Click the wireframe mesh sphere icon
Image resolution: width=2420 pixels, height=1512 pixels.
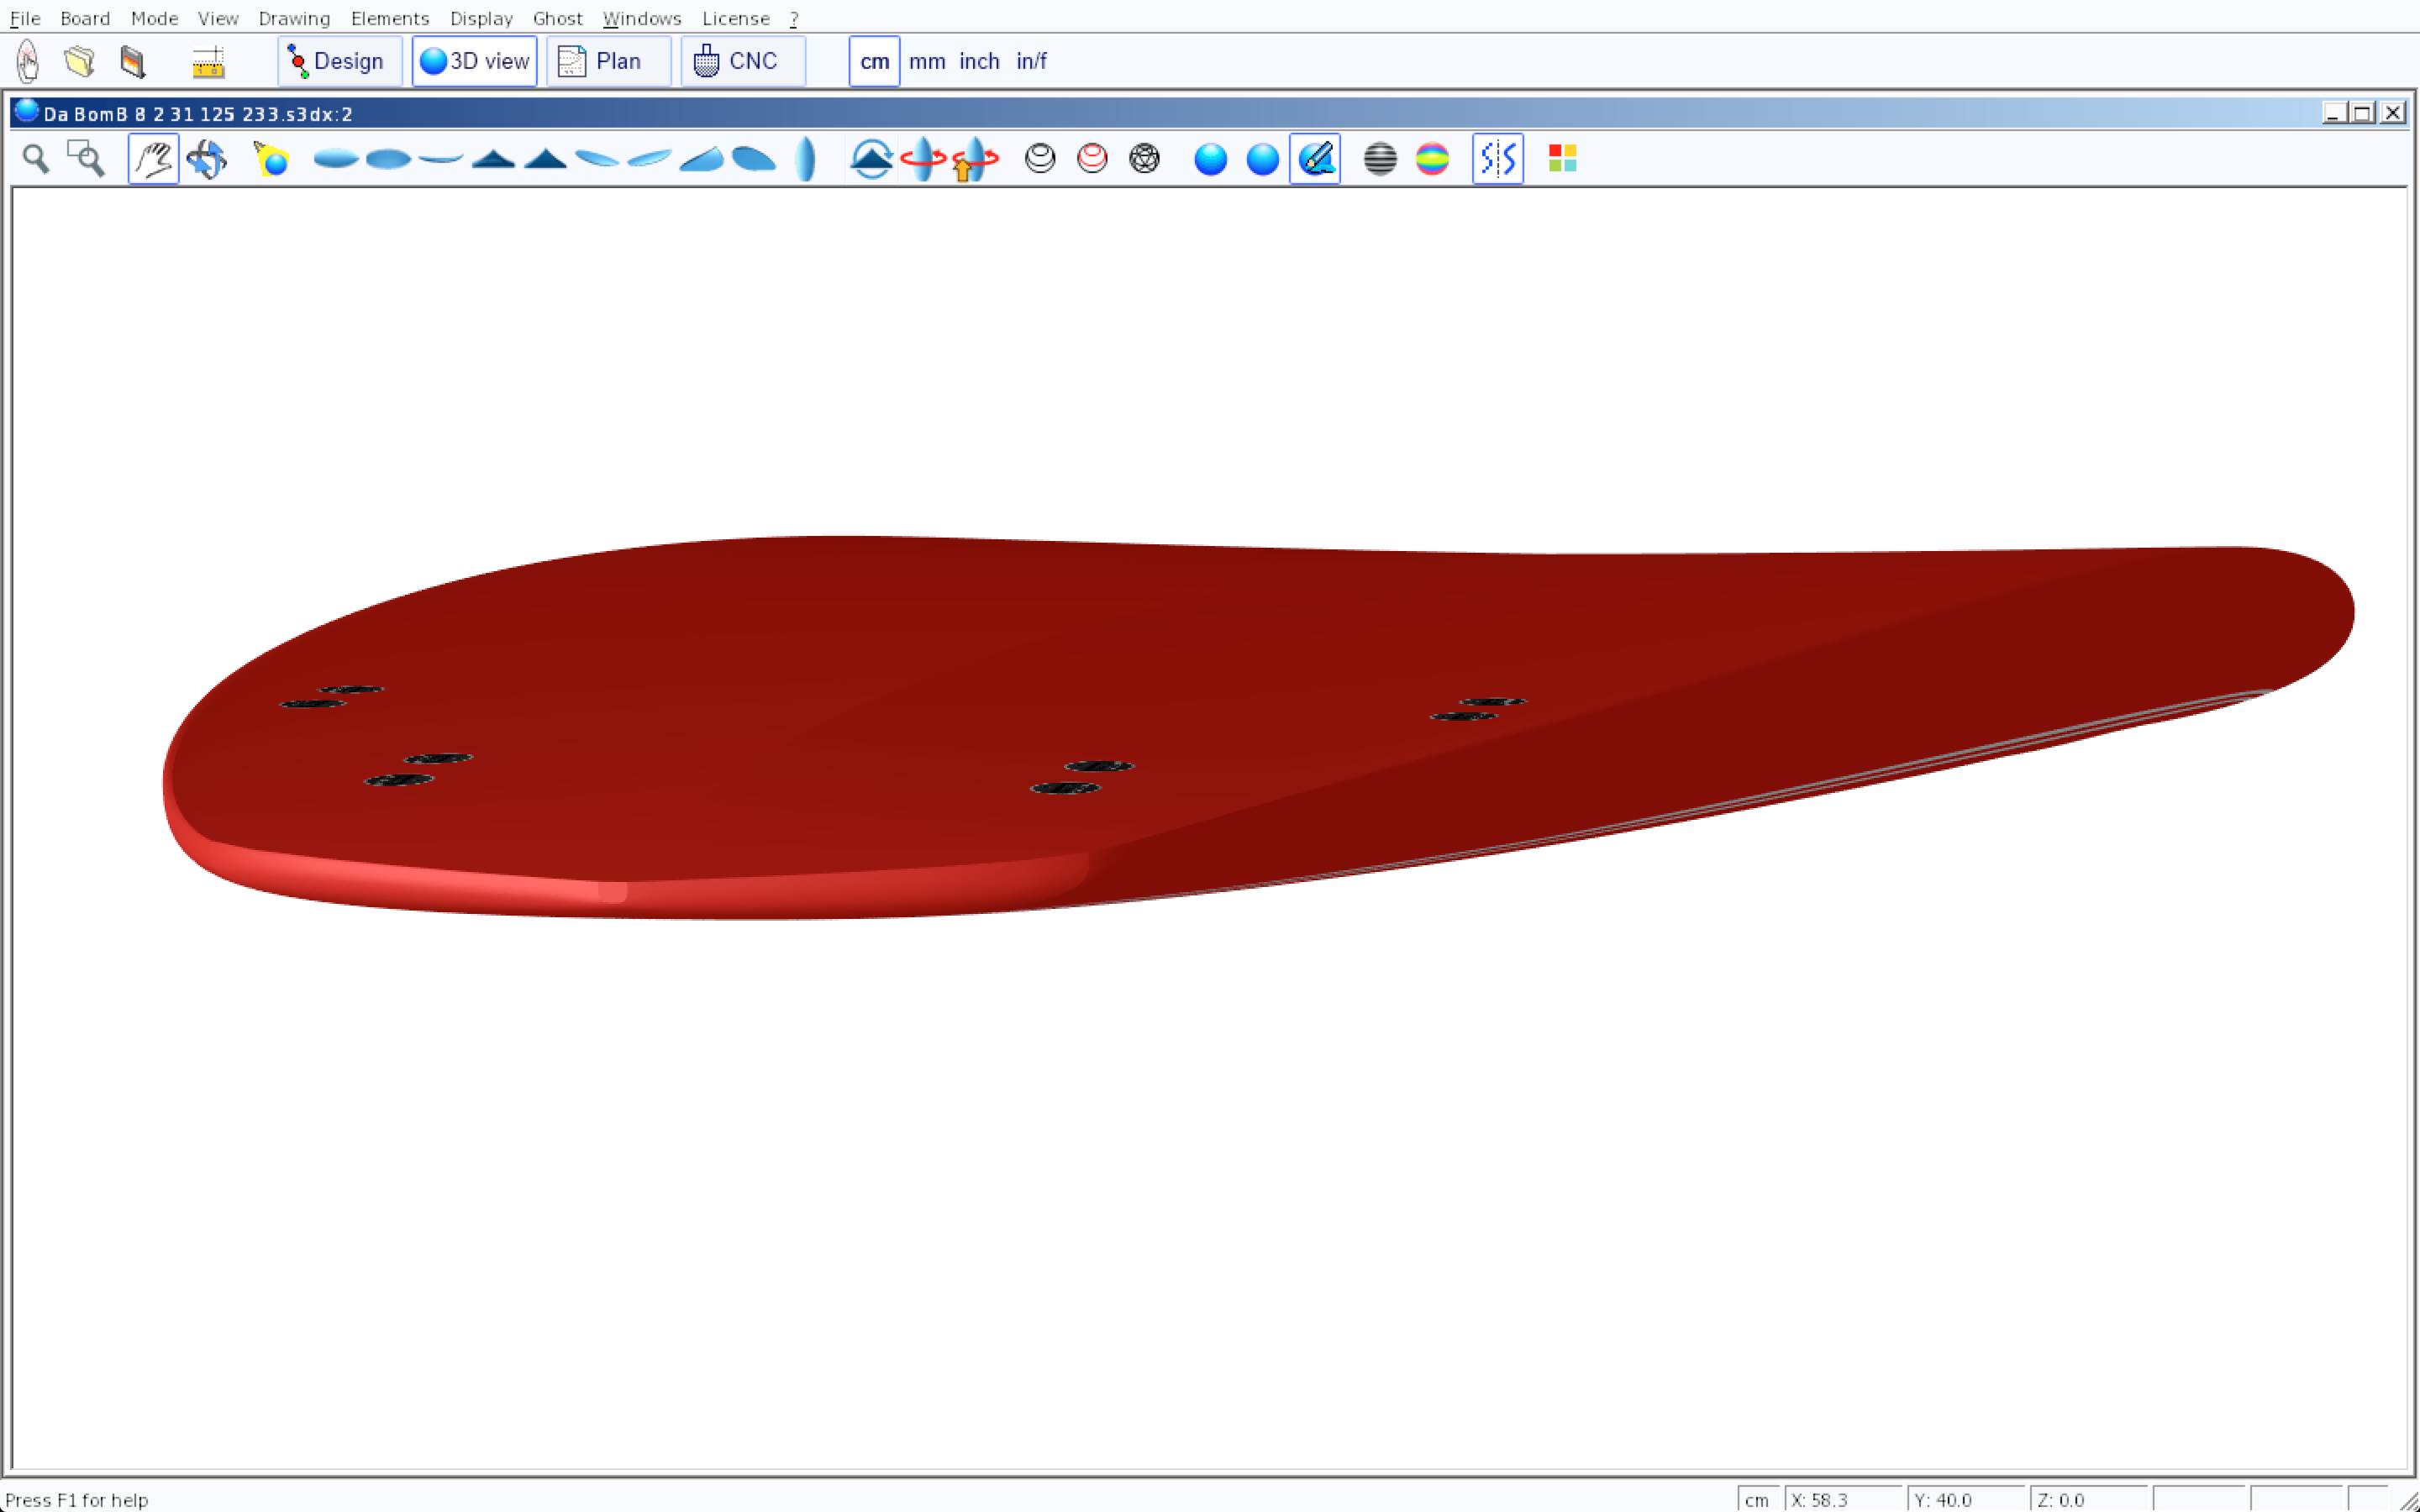pyautogui.click(x=1144, y=159)
